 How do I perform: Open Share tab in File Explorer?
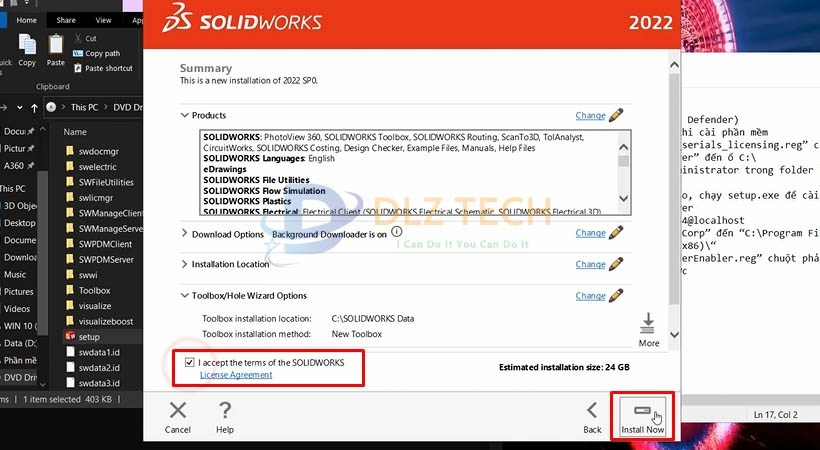tap(66, 20)
